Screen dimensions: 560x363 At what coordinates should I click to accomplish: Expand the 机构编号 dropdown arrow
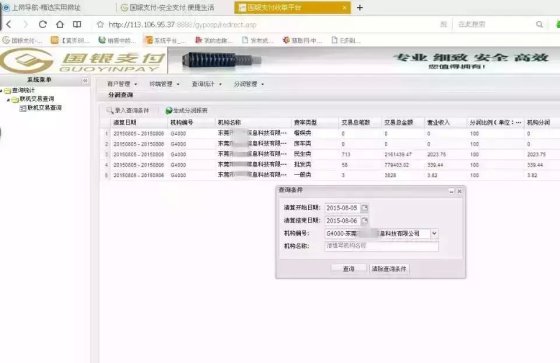(434, 234)
